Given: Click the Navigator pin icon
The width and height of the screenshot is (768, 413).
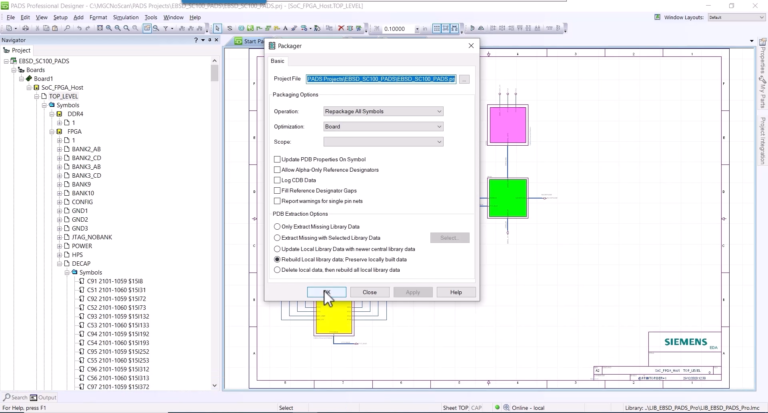Looking at the screenshot, I should coord(210,40).
